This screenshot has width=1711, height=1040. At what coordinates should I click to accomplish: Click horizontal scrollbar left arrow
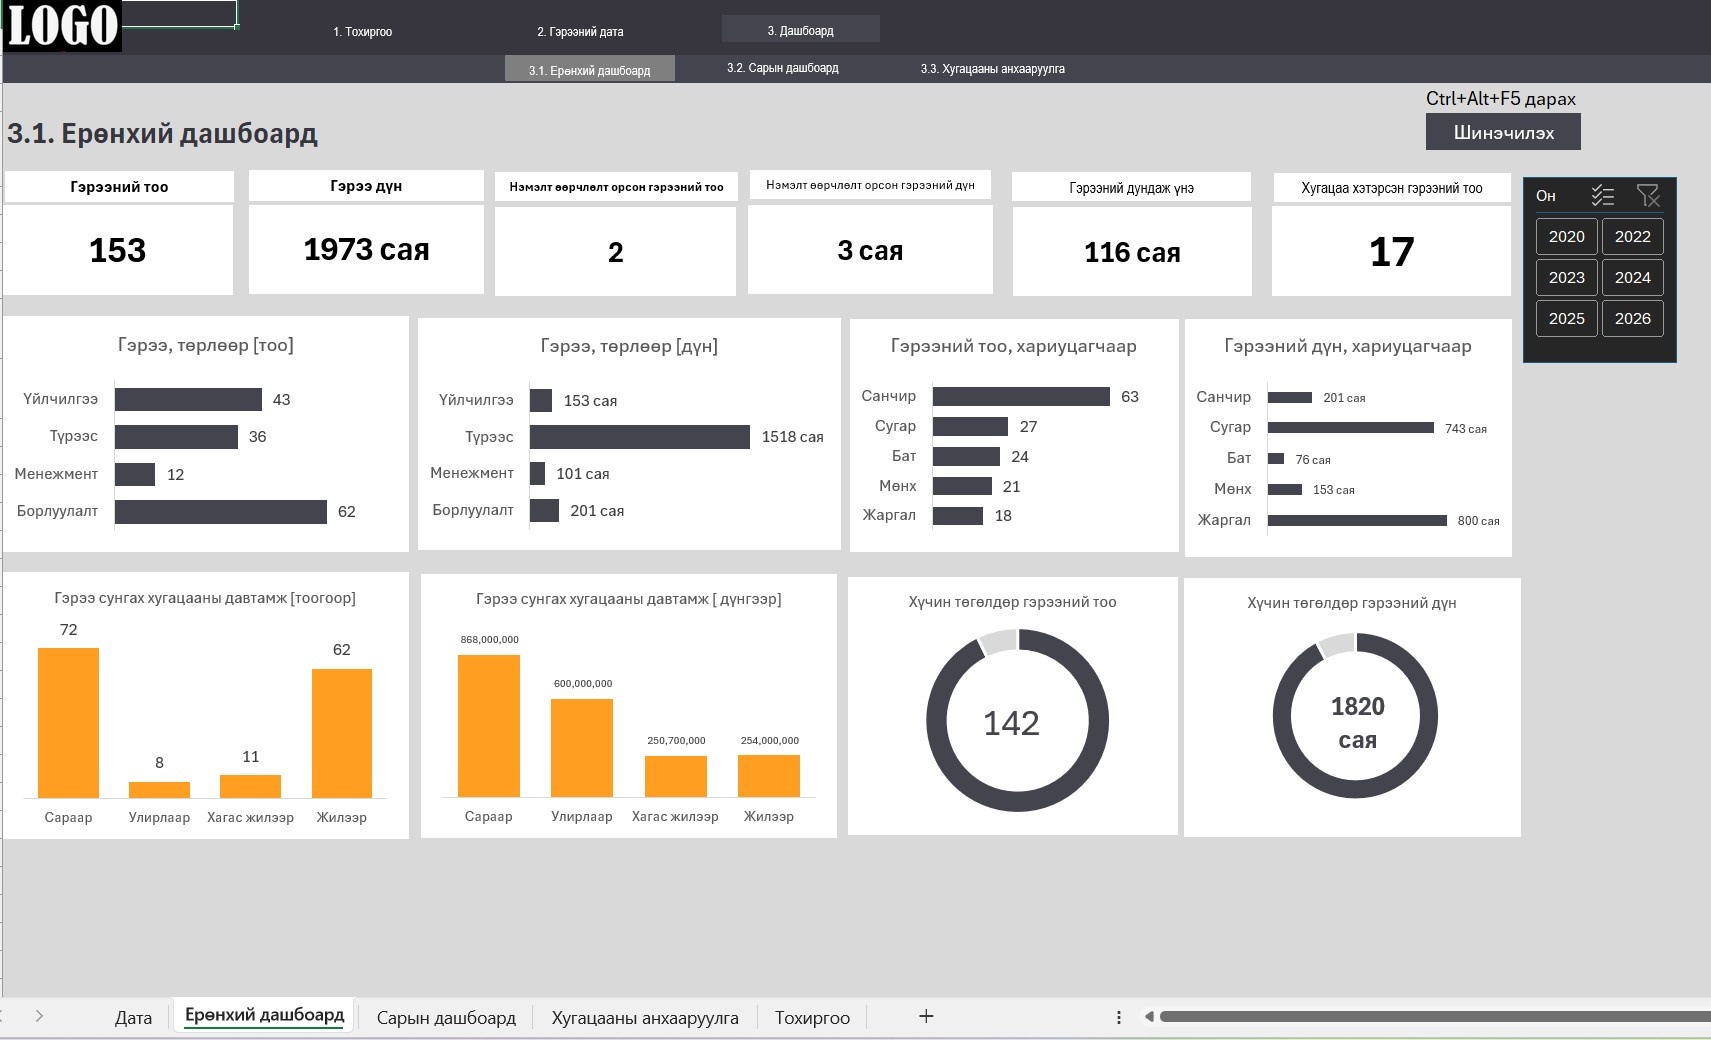[x=1149, y=1017]
